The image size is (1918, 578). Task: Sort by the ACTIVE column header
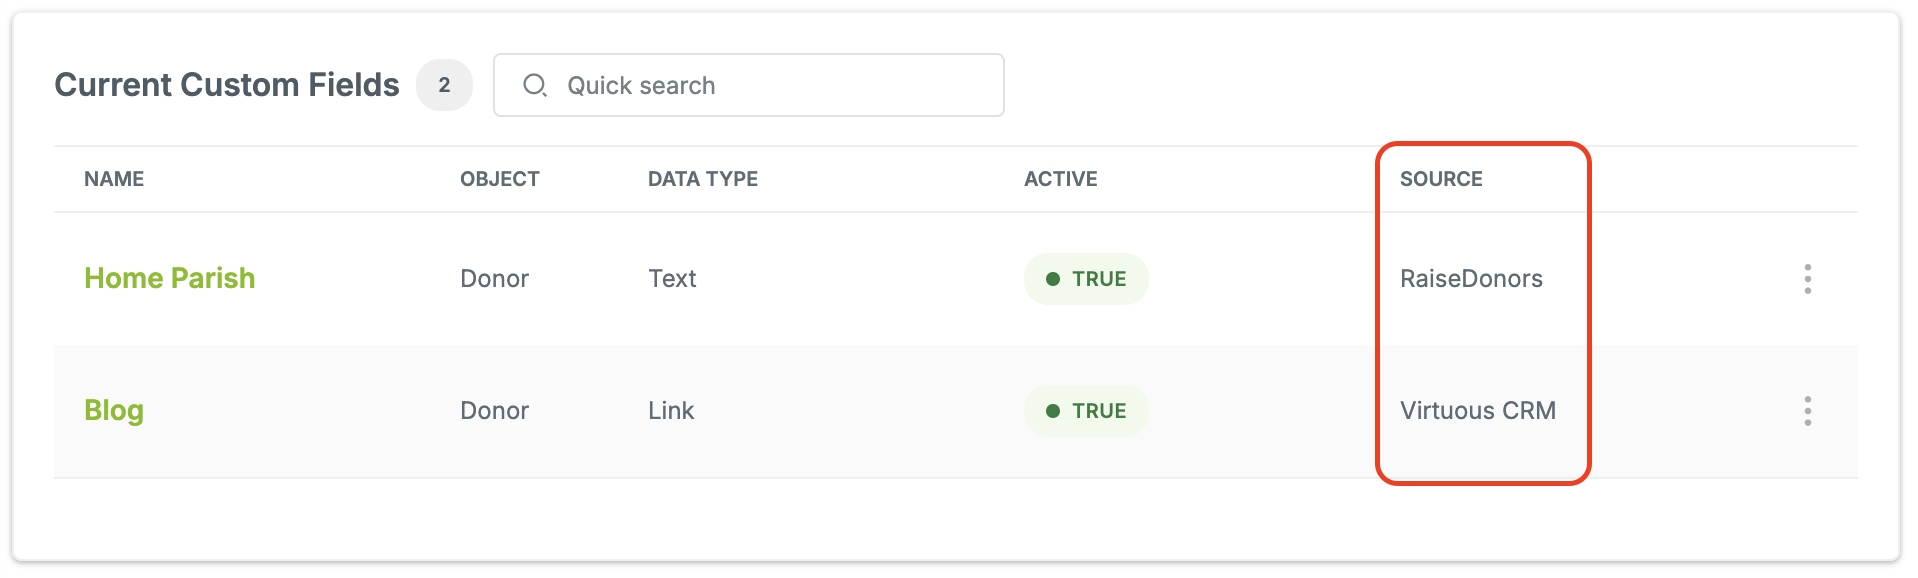point(1060,179)
